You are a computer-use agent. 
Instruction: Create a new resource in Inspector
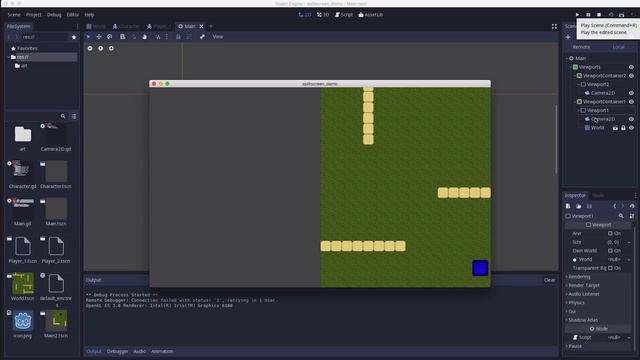[x=568, y=206]
